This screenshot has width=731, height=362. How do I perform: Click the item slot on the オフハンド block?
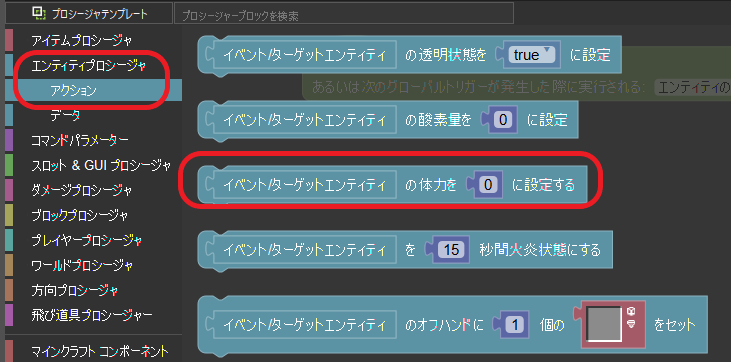coord(604,324)
